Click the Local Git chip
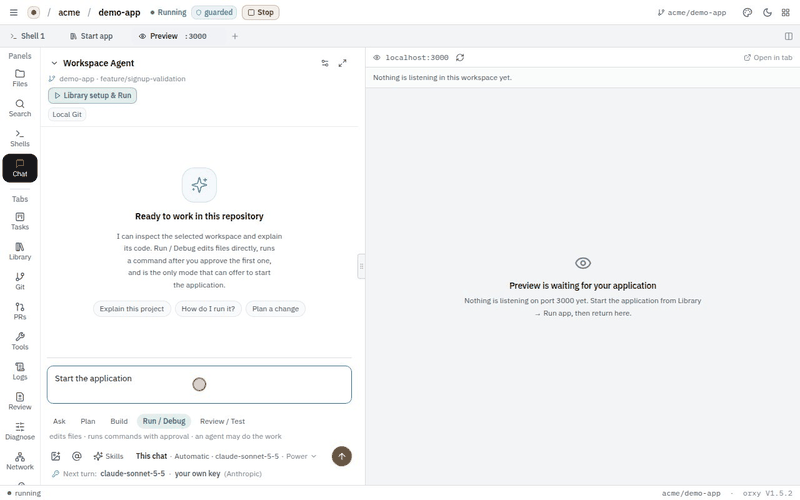The height and width of the screenshot is (500, 800). [67, 114]
